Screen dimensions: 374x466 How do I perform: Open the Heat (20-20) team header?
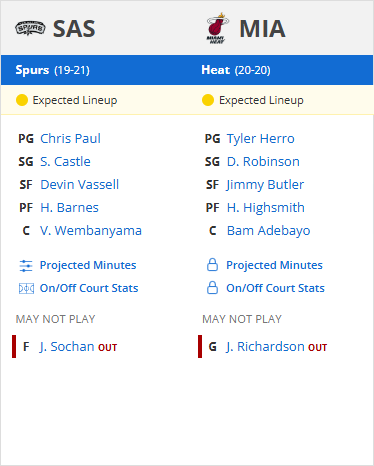pyautogui.click(x=236, y=70)
